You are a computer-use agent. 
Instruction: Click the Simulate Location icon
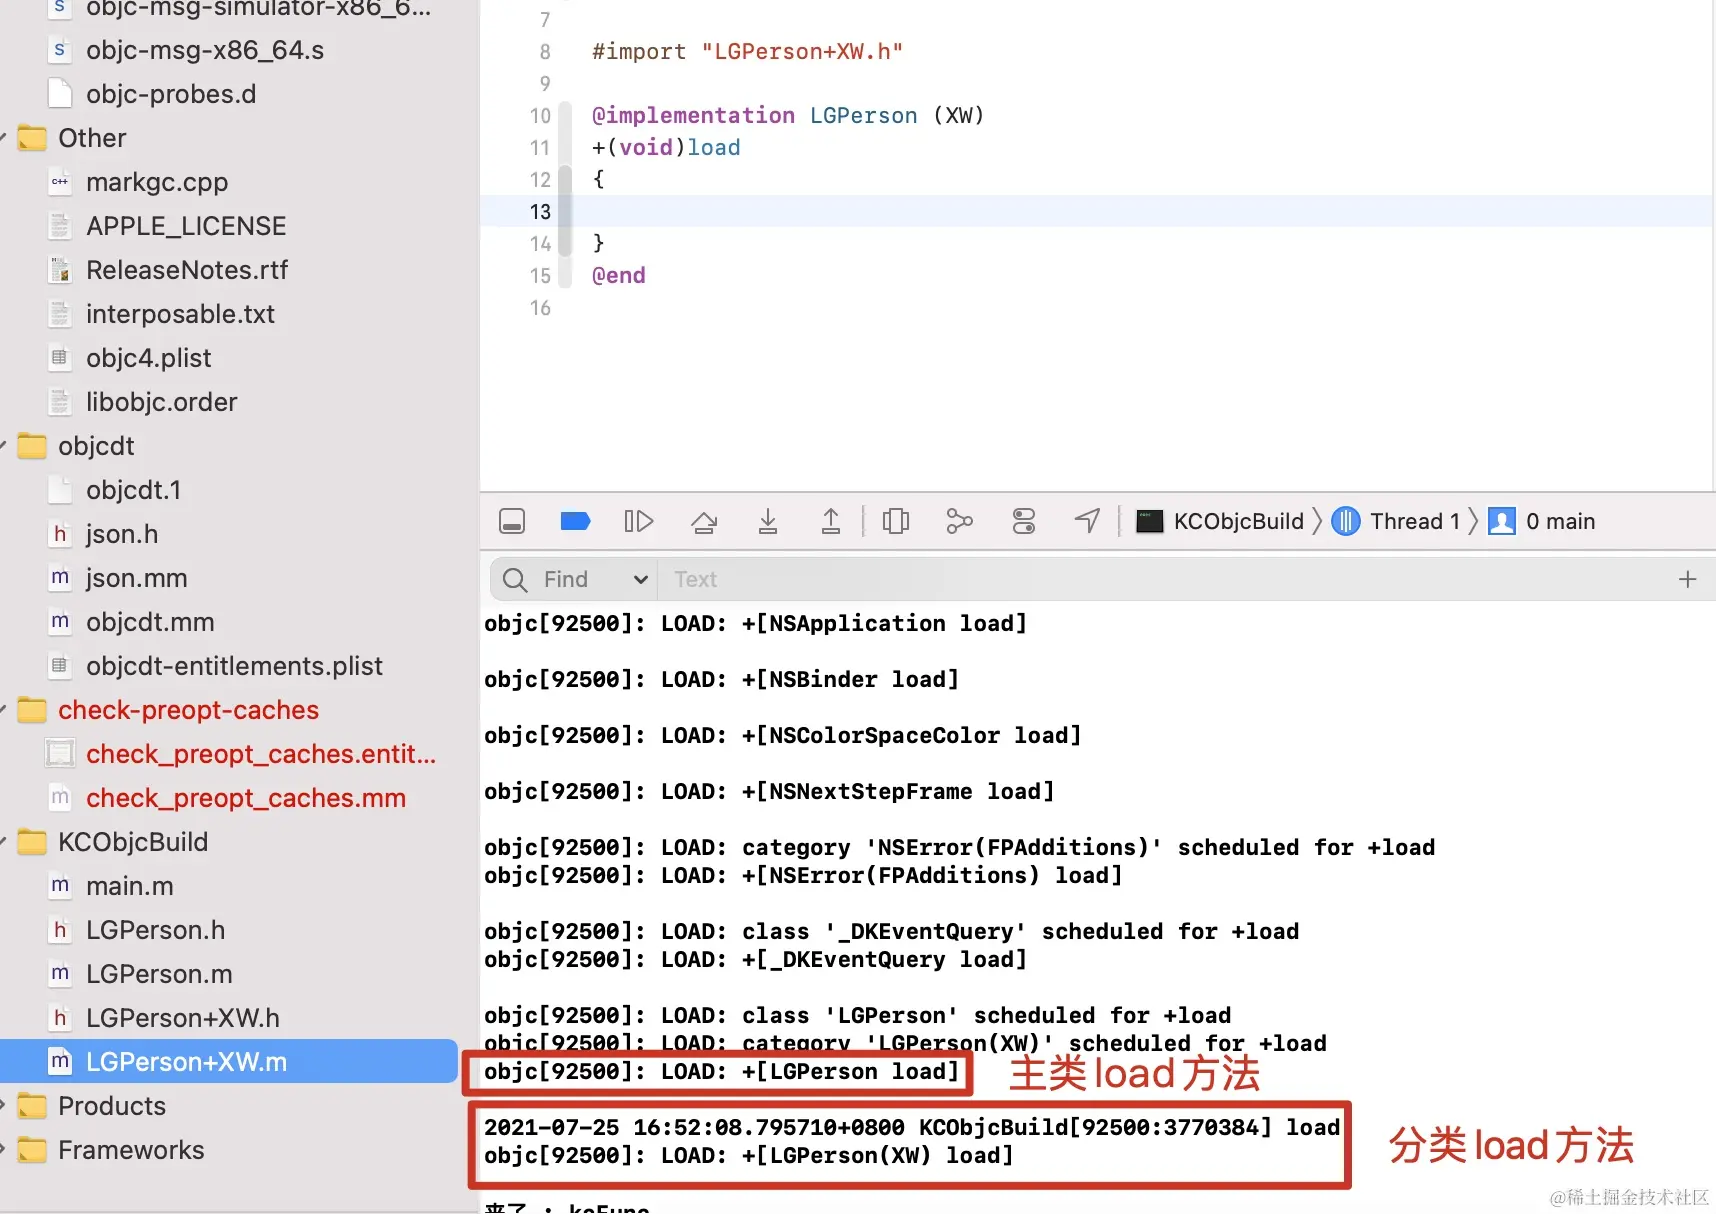(1087, 521)
